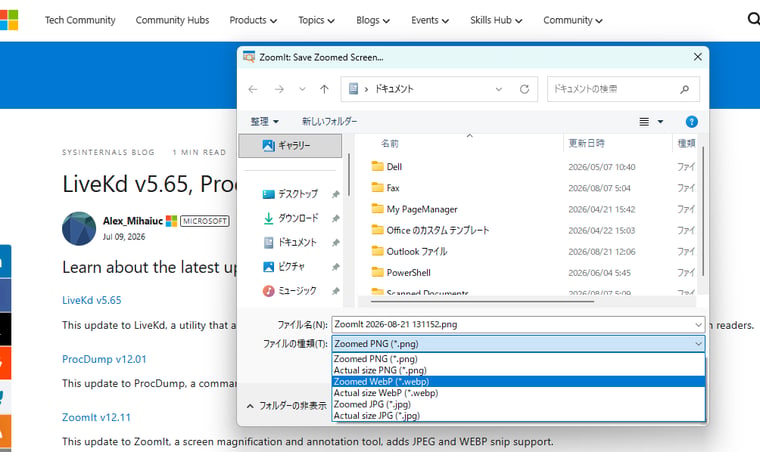The image size is (760, 452).
Task: Expand Events menu in browser page
Action: [x=430, y=20]
